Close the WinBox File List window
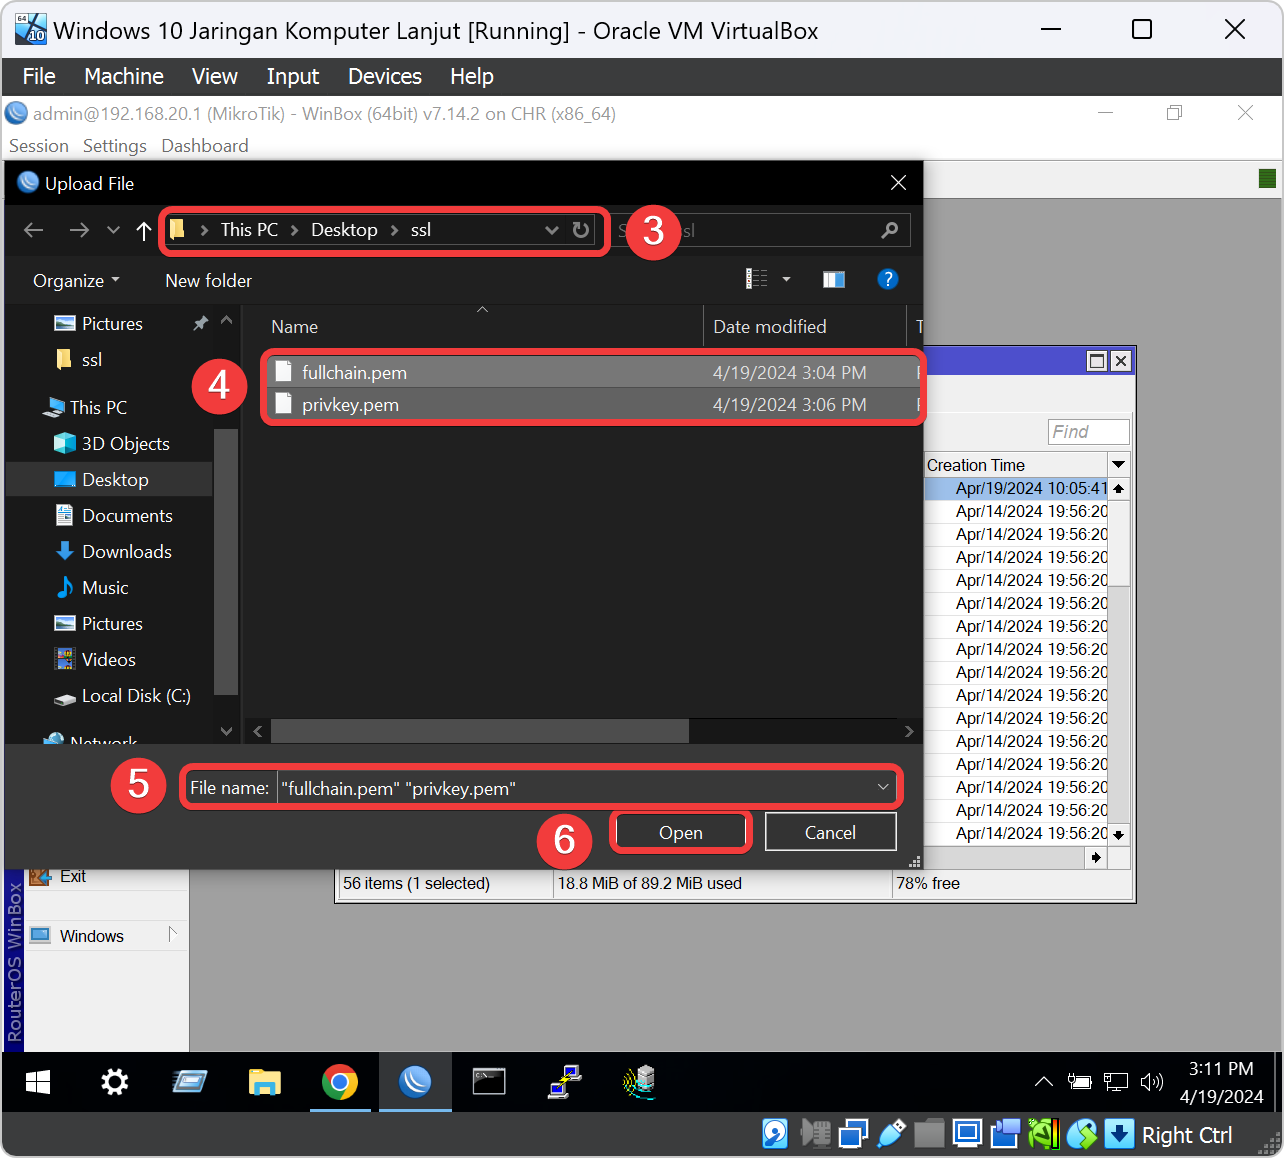 (1121, 361)
